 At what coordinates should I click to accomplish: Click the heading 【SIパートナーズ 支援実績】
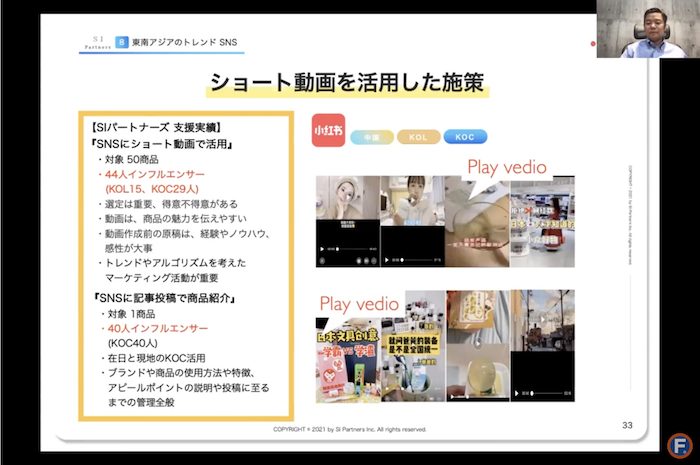156,128
